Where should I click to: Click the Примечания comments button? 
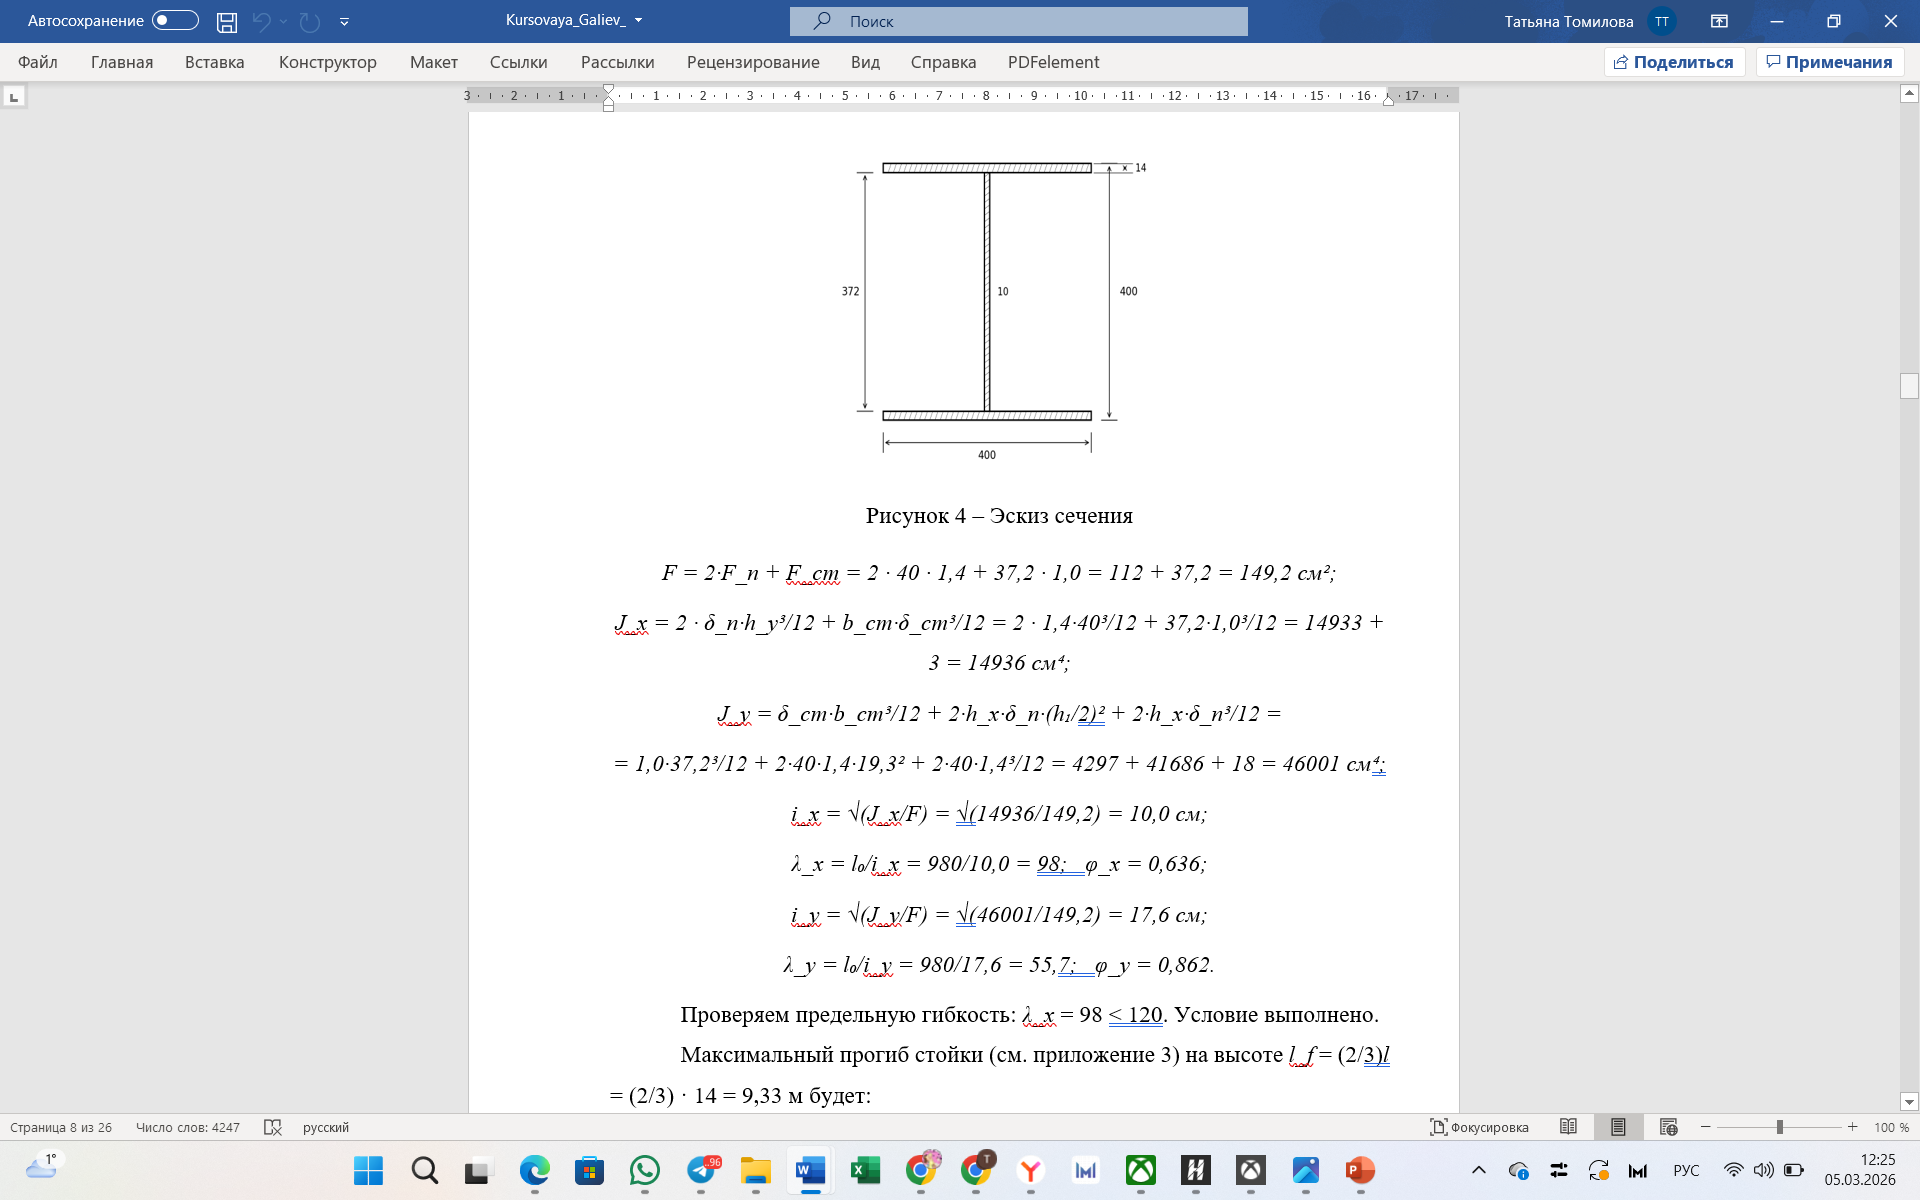pyautogui.click(x=1829, y=62)
